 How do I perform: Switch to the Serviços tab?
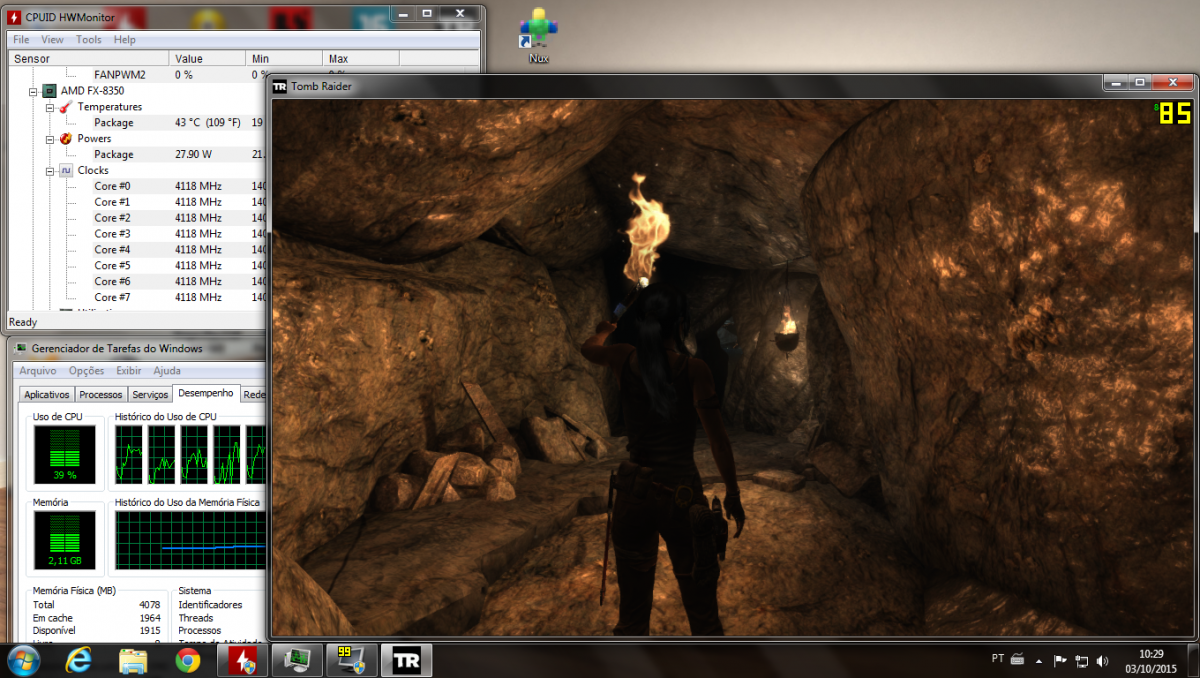[x=150, y=395]
